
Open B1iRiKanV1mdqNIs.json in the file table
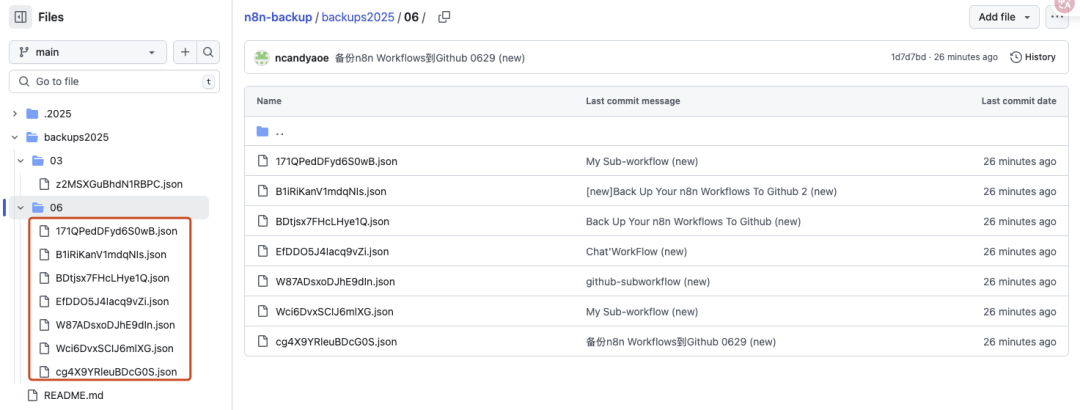pyautogui.click(x=331, y=192)
